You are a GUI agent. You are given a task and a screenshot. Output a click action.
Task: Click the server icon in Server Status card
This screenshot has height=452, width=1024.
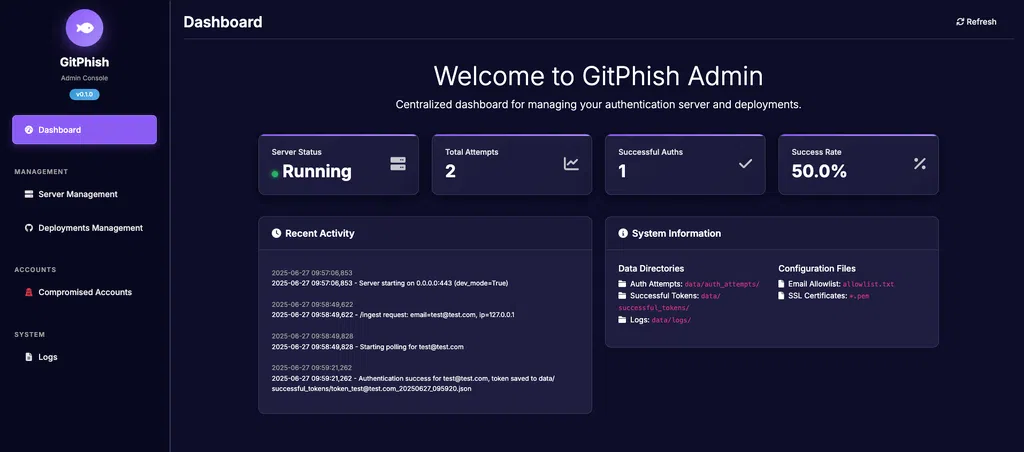(x=398, y=163)
